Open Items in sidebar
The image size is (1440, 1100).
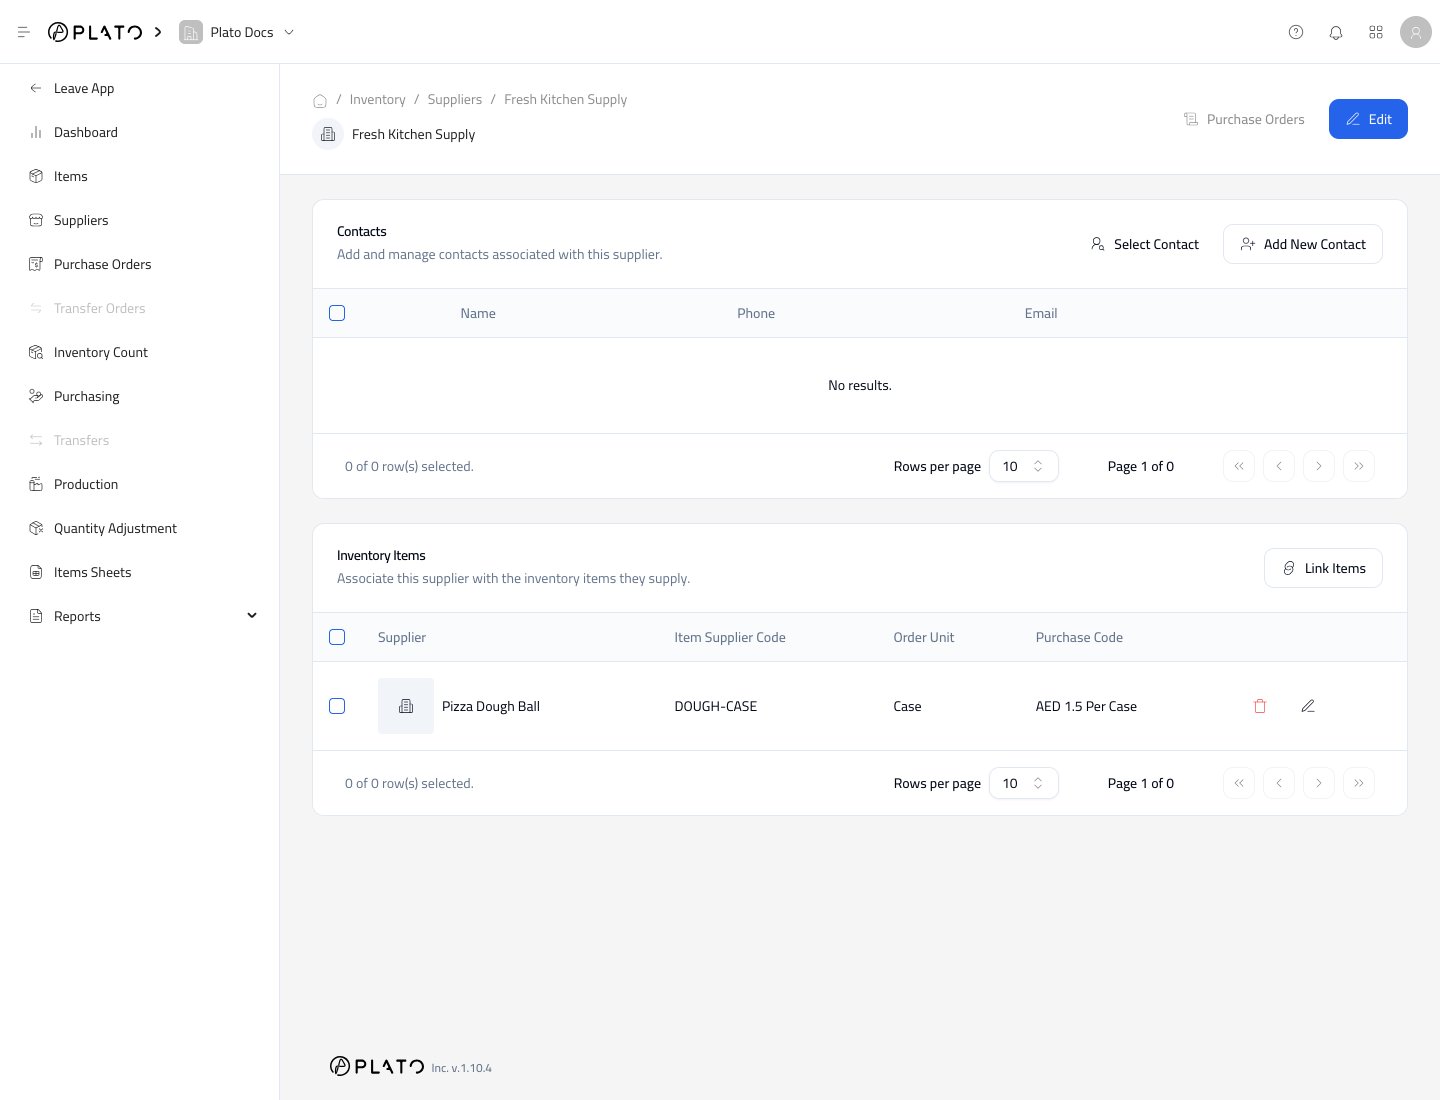[x=140, y=176]
